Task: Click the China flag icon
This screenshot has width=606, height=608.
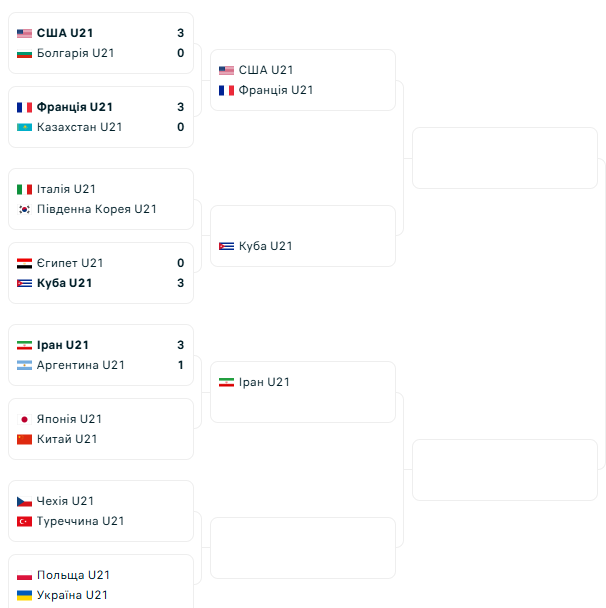Action: 24,439
